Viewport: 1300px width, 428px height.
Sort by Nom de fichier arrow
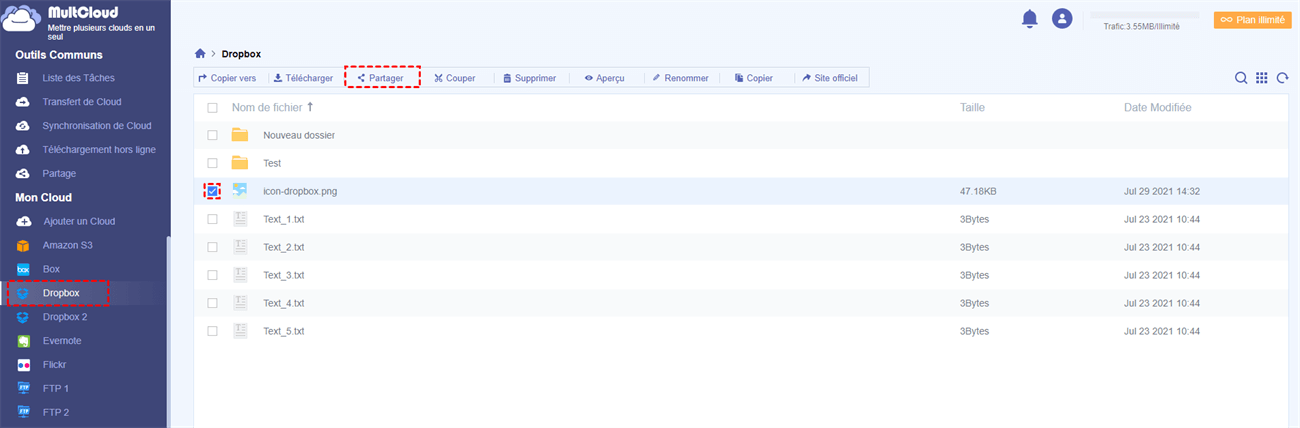point(310,107)
